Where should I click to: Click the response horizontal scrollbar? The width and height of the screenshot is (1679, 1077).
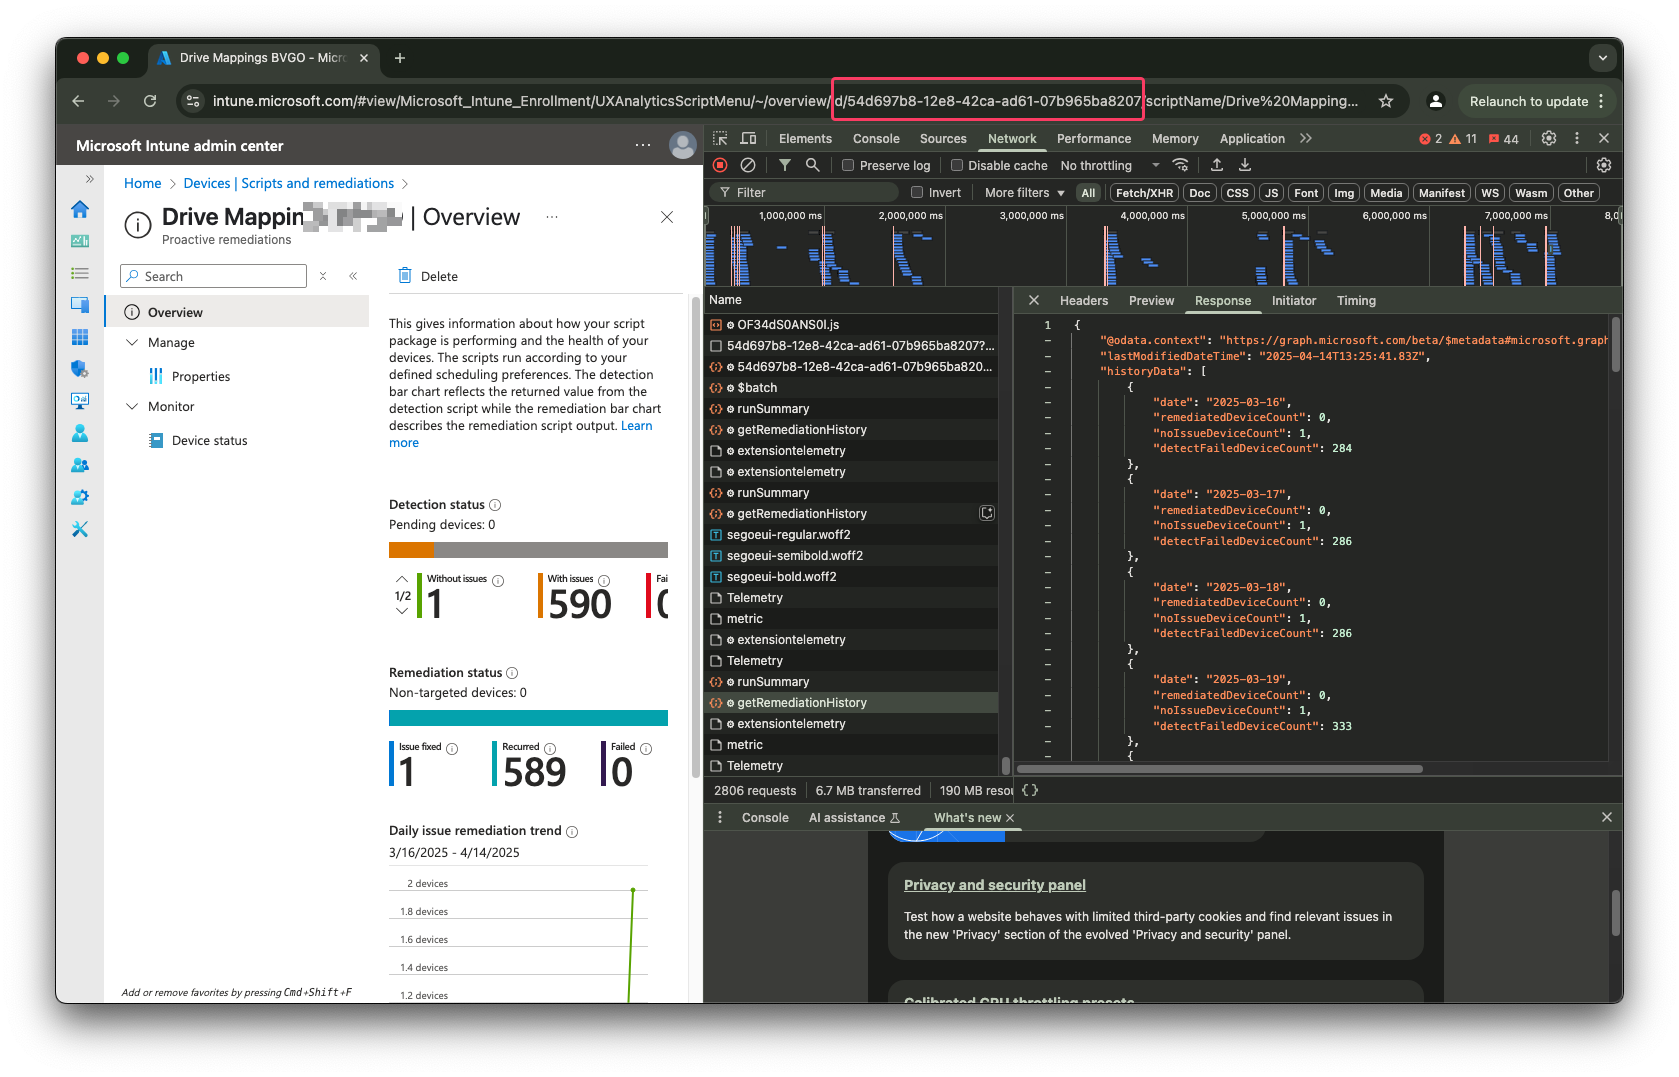1220,769
